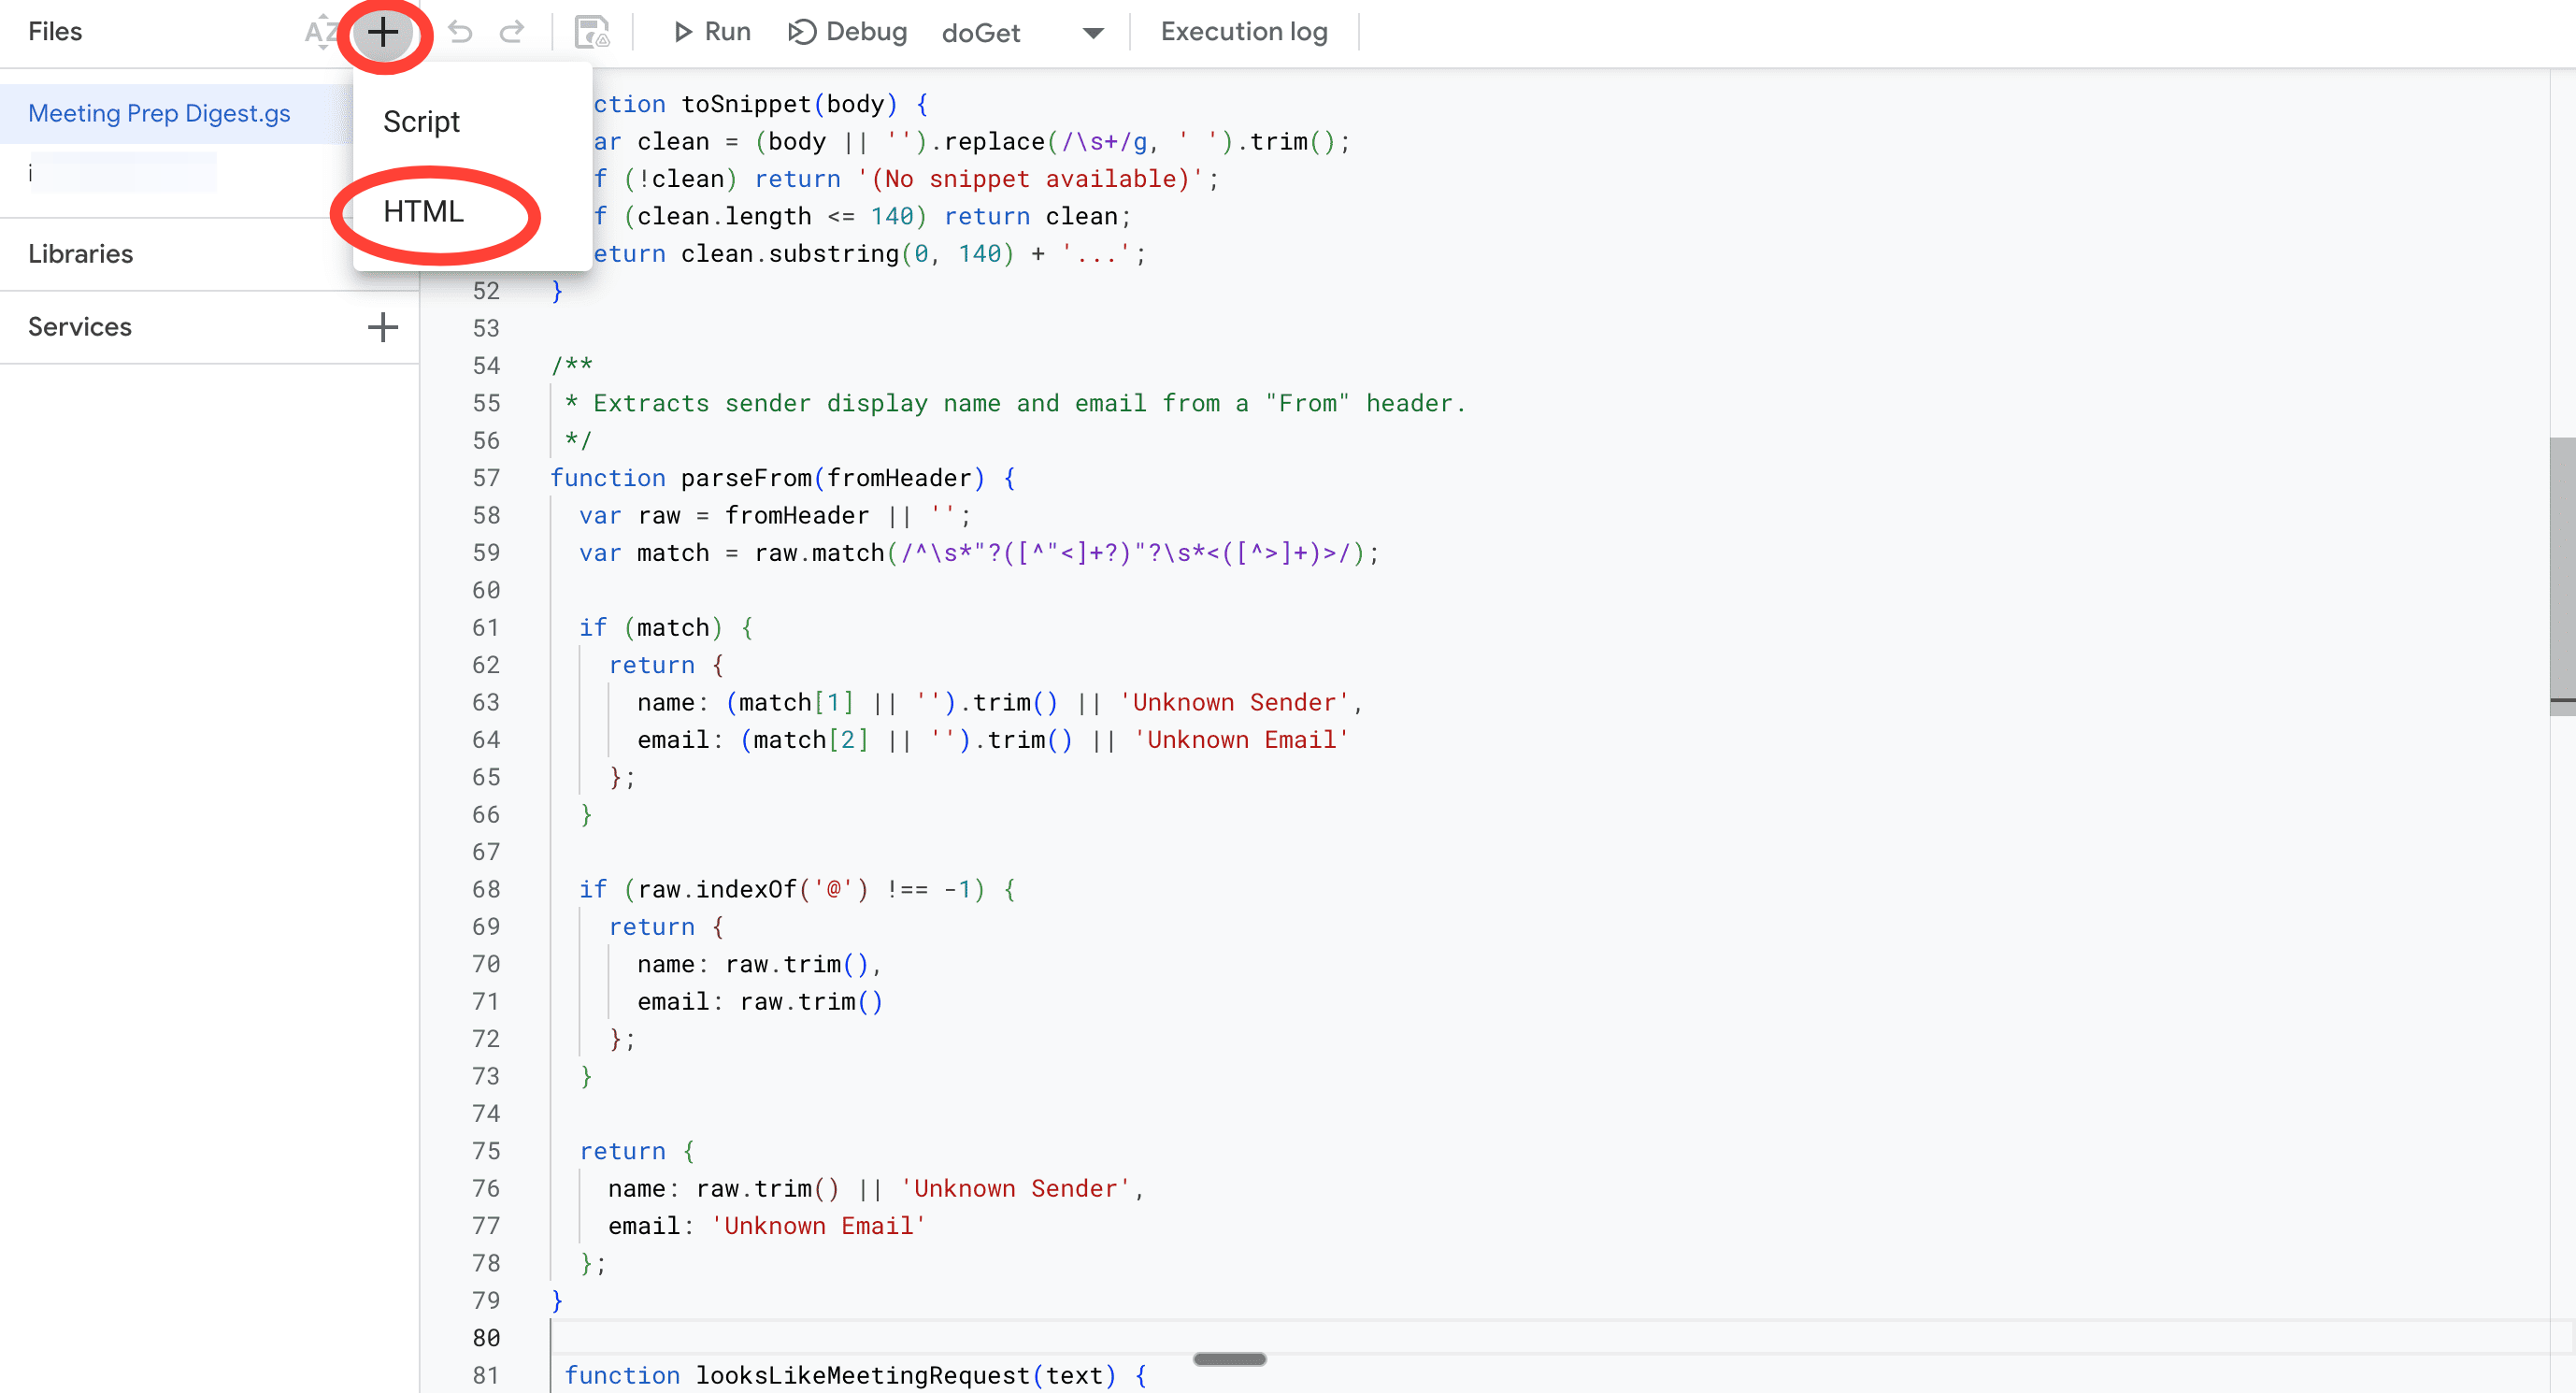Click line number 57 in the gutter
This screenshot has height=1393, width=2576.
[486, 478]
